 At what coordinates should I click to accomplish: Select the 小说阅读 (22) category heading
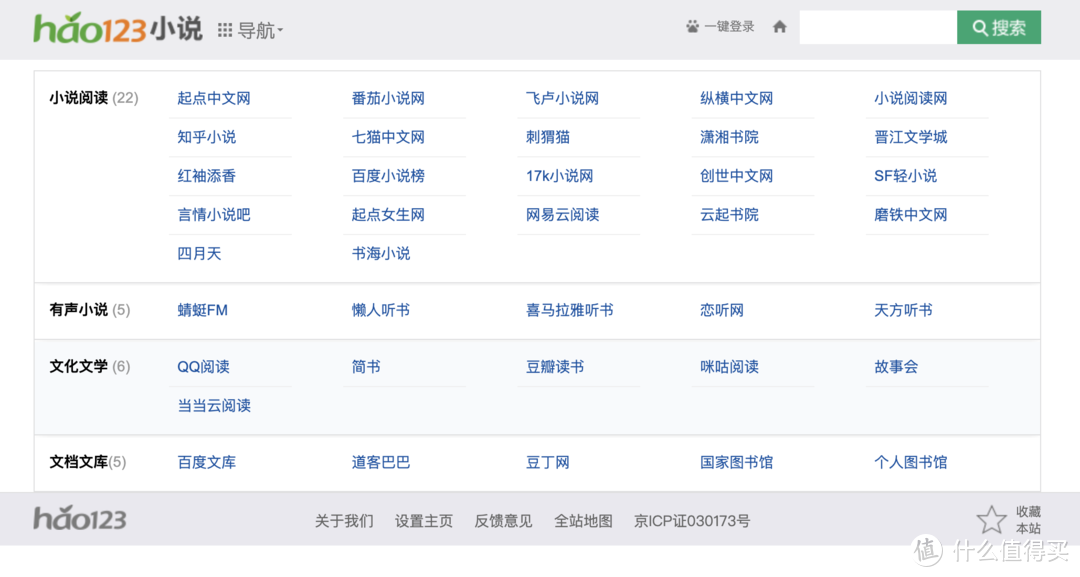coord(94,98)
